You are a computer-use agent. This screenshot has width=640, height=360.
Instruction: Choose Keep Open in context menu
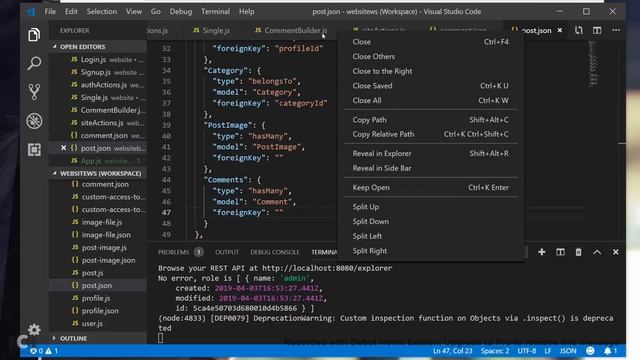431,187
